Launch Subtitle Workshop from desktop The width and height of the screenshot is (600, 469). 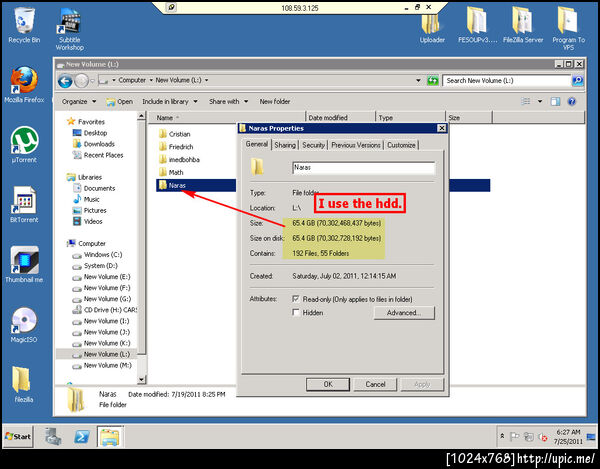pos(70,29)
